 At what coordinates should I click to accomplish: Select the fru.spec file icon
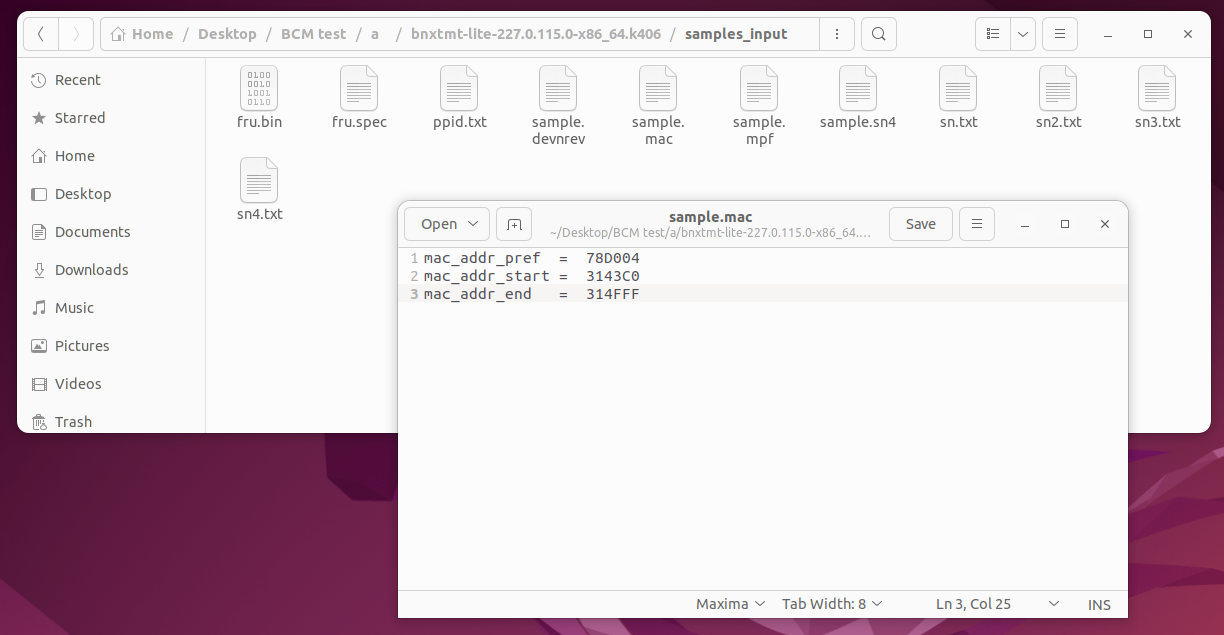[x=359, y=89]
